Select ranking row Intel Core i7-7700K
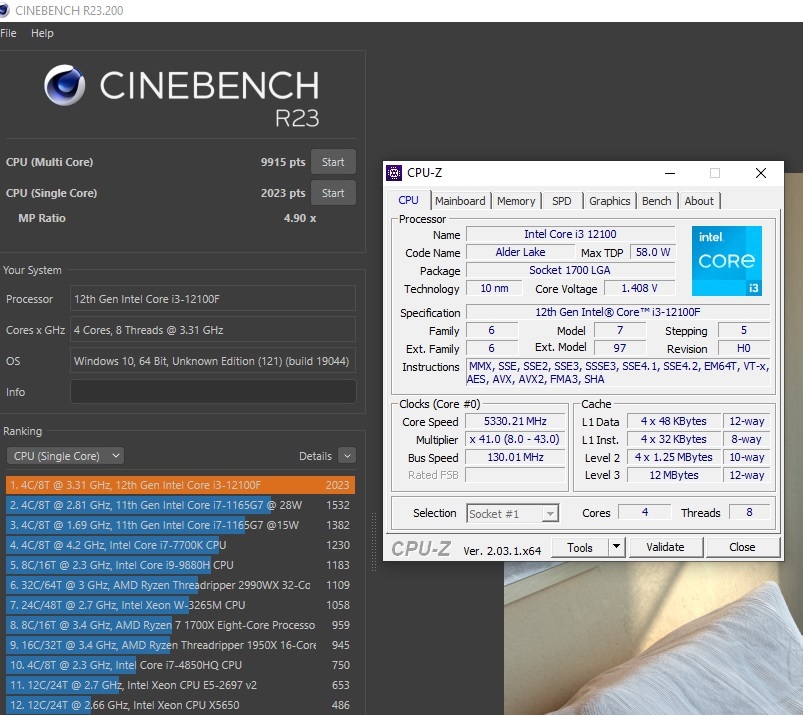The height and width of the screenshot is (716, 803). tap(180, 545)
